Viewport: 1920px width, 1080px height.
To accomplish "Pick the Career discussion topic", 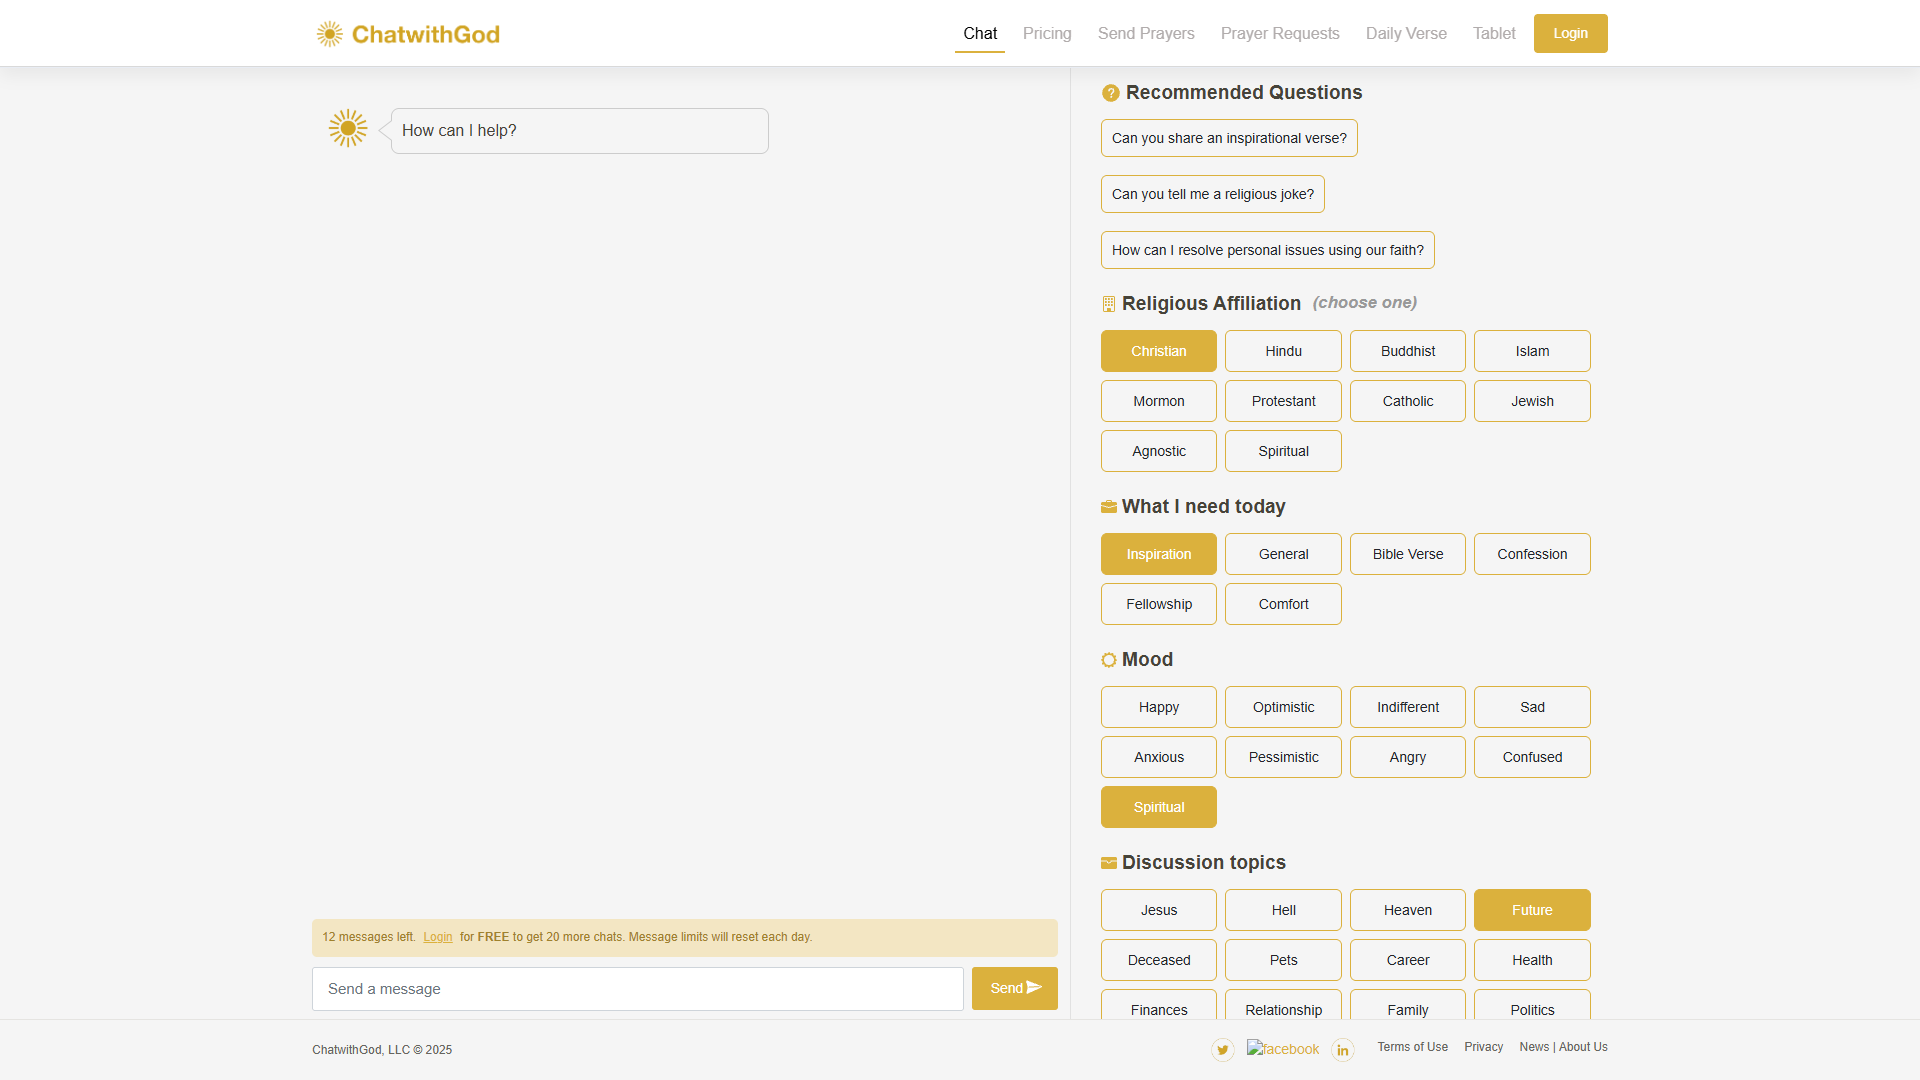I will pos(1408,960).
